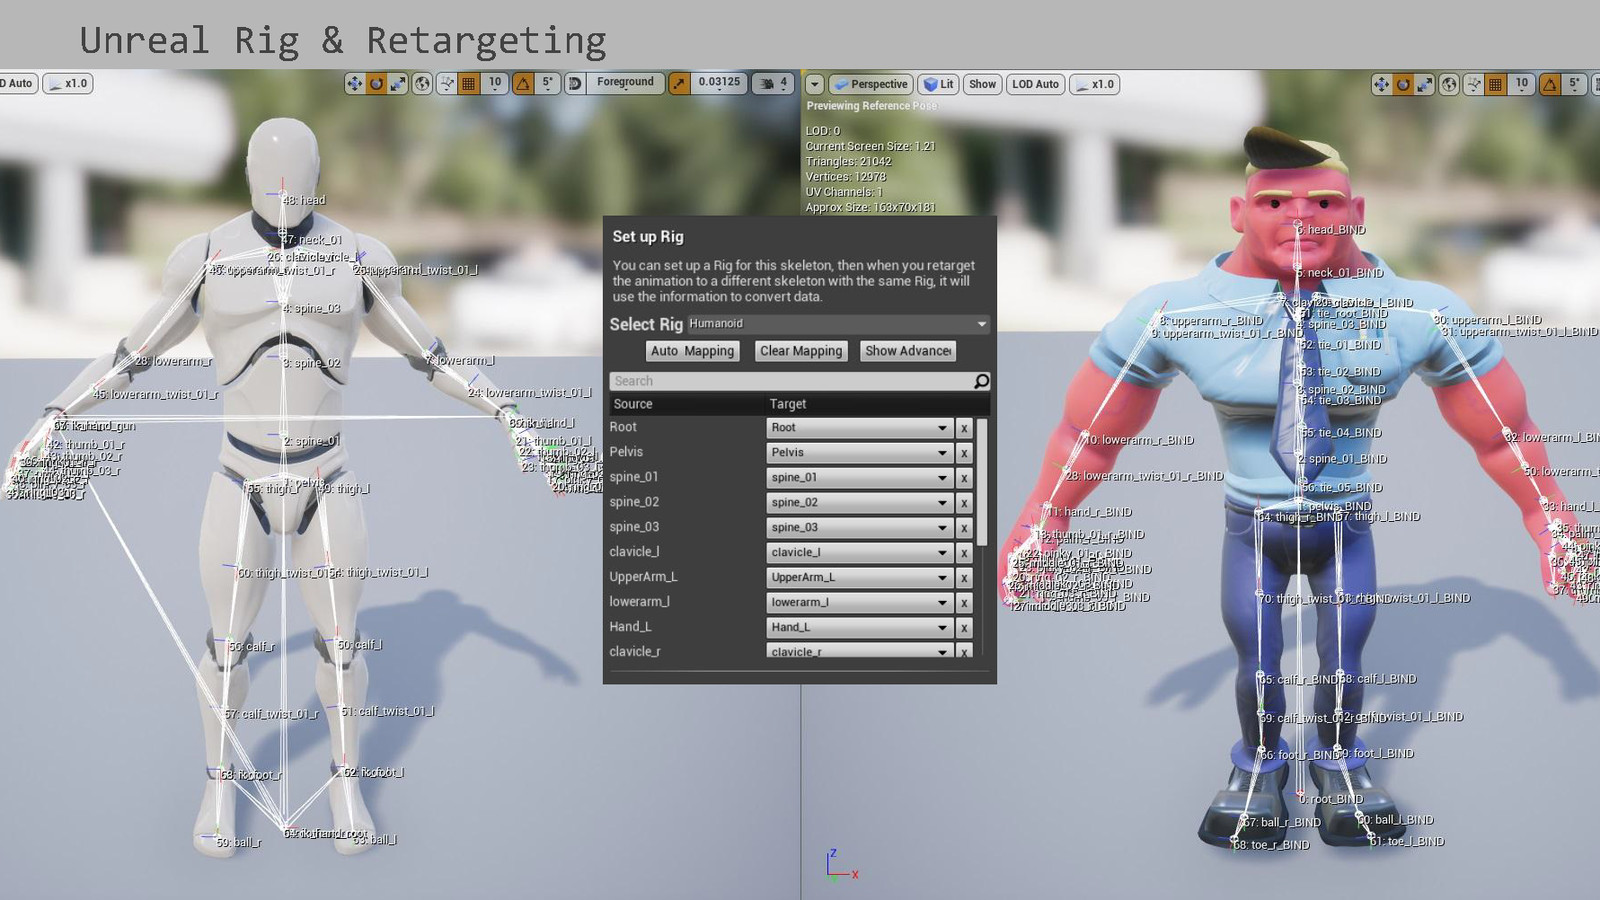The width and height of the screenshot is (1600, 900).
Task: Toggle surface snapping in right viewport
Action: click(x=1474, y=85)
